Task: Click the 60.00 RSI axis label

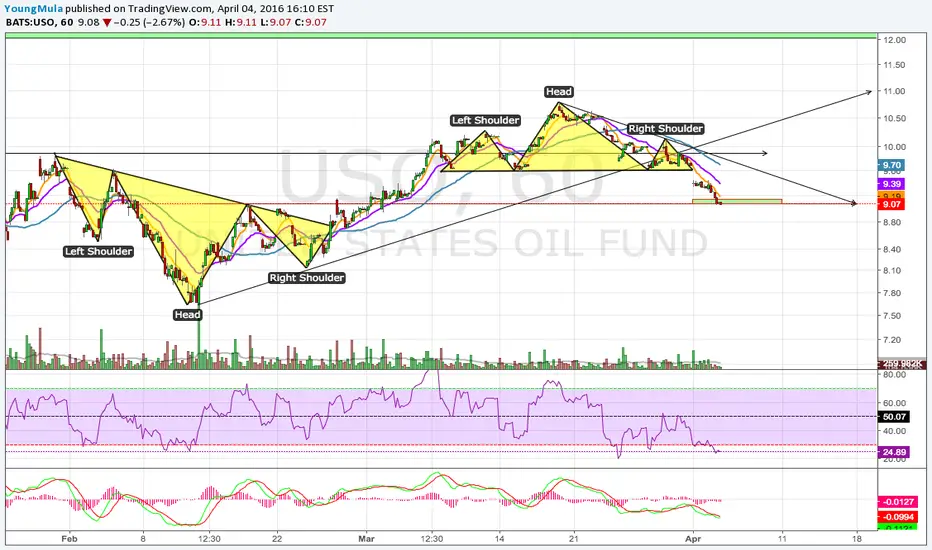Action: [895, 403]
